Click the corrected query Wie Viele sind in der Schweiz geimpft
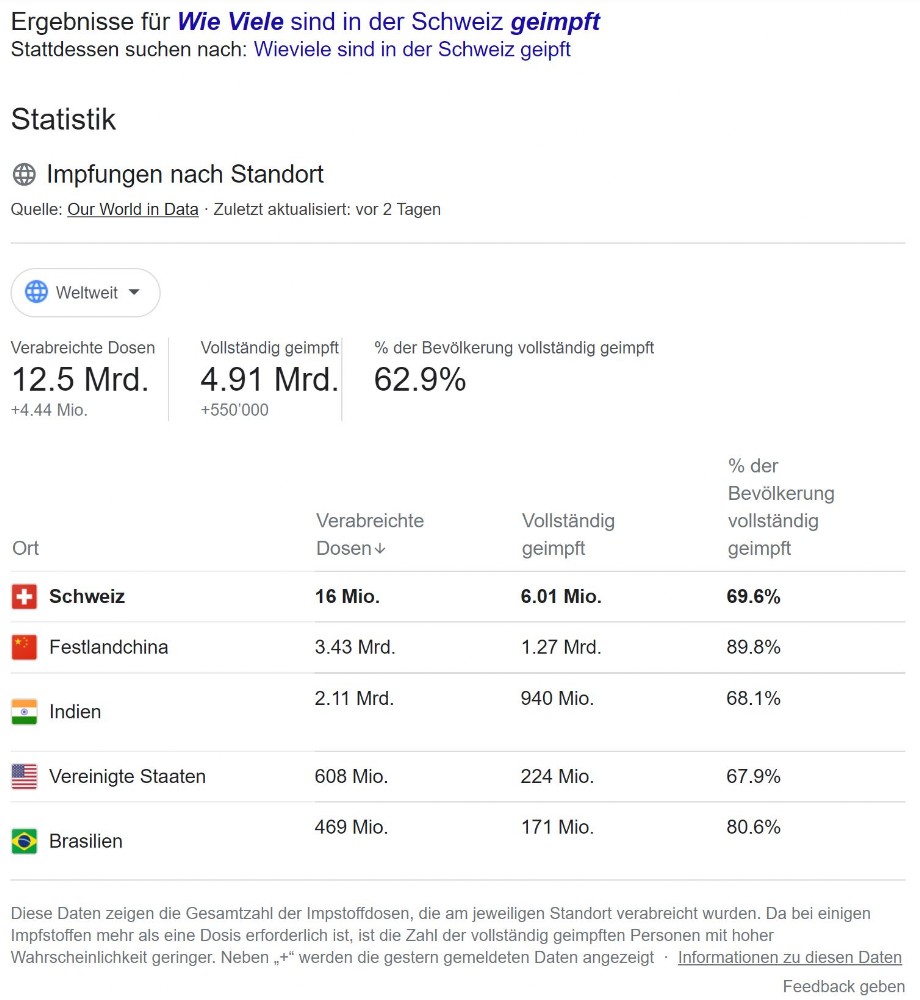 click(x=389, y=21)
